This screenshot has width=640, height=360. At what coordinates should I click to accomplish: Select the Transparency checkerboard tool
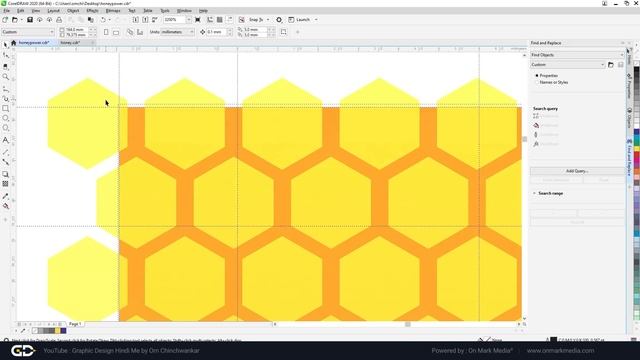click(5, 184)
